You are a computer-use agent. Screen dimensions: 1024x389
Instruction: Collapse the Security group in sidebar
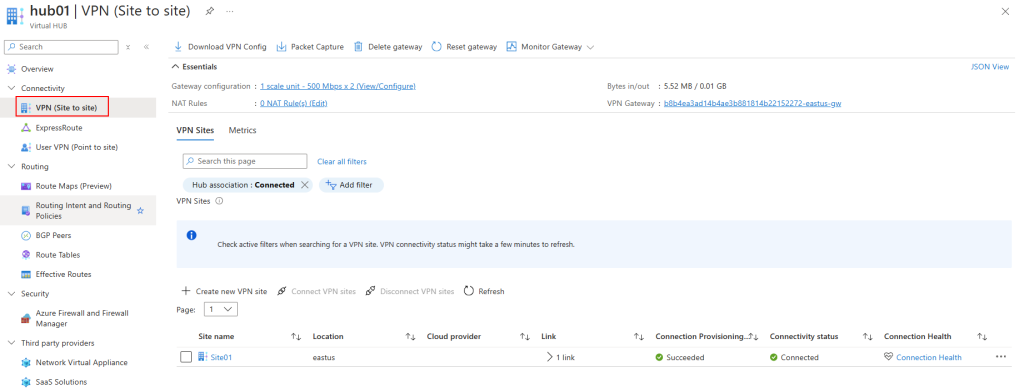pos(11,294)
